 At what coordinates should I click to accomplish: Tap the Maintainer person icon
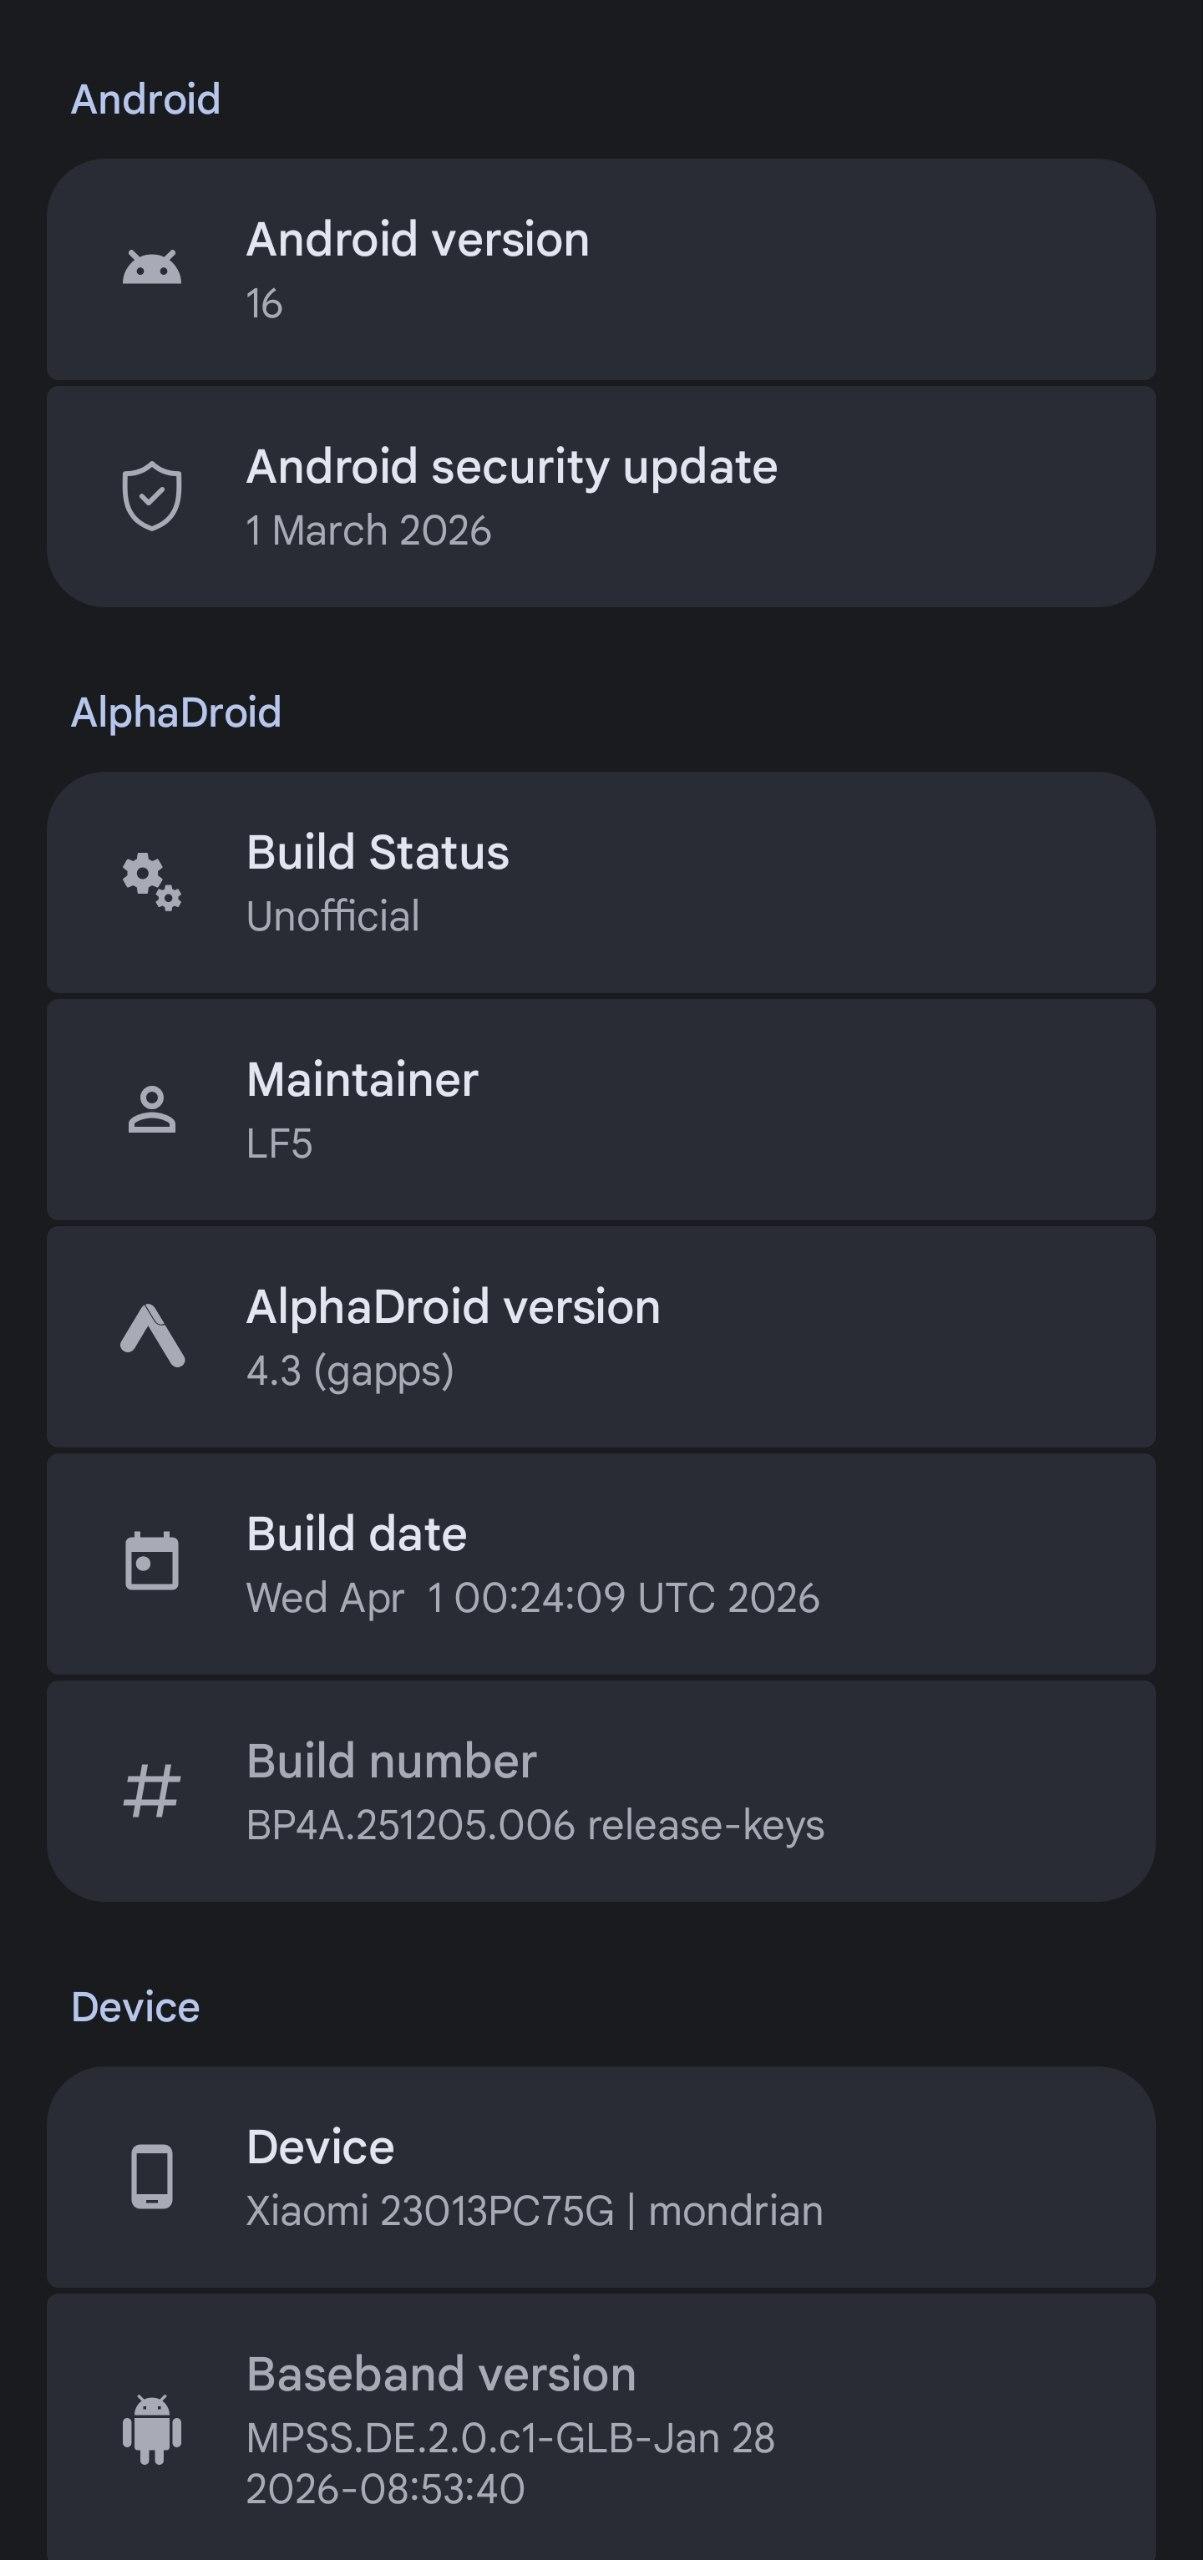[152, 1109]
